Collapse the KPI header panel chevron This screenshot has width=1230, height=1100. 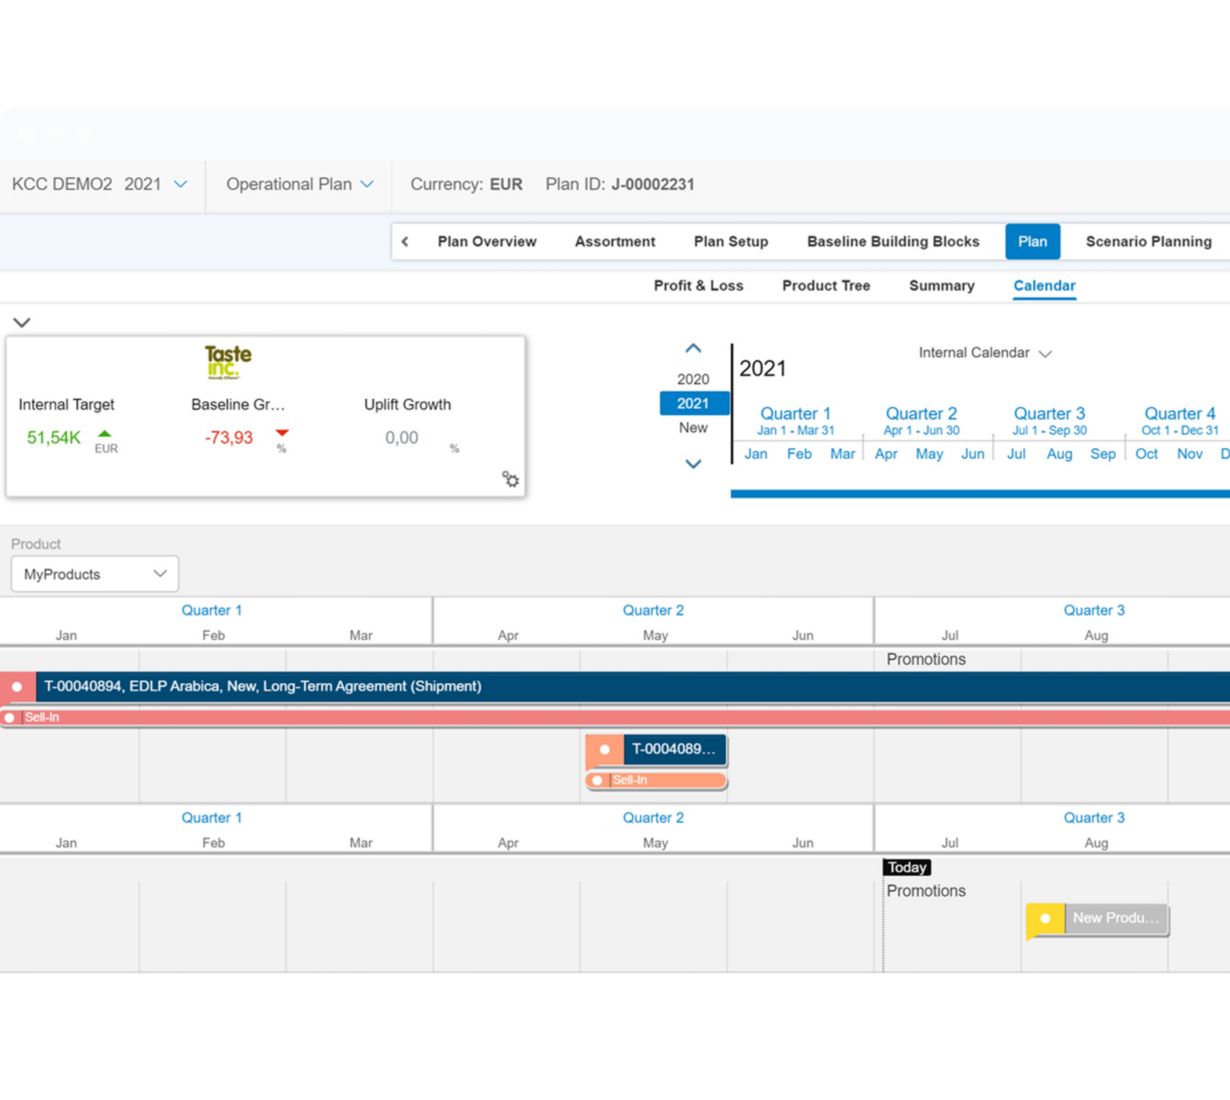22,322
